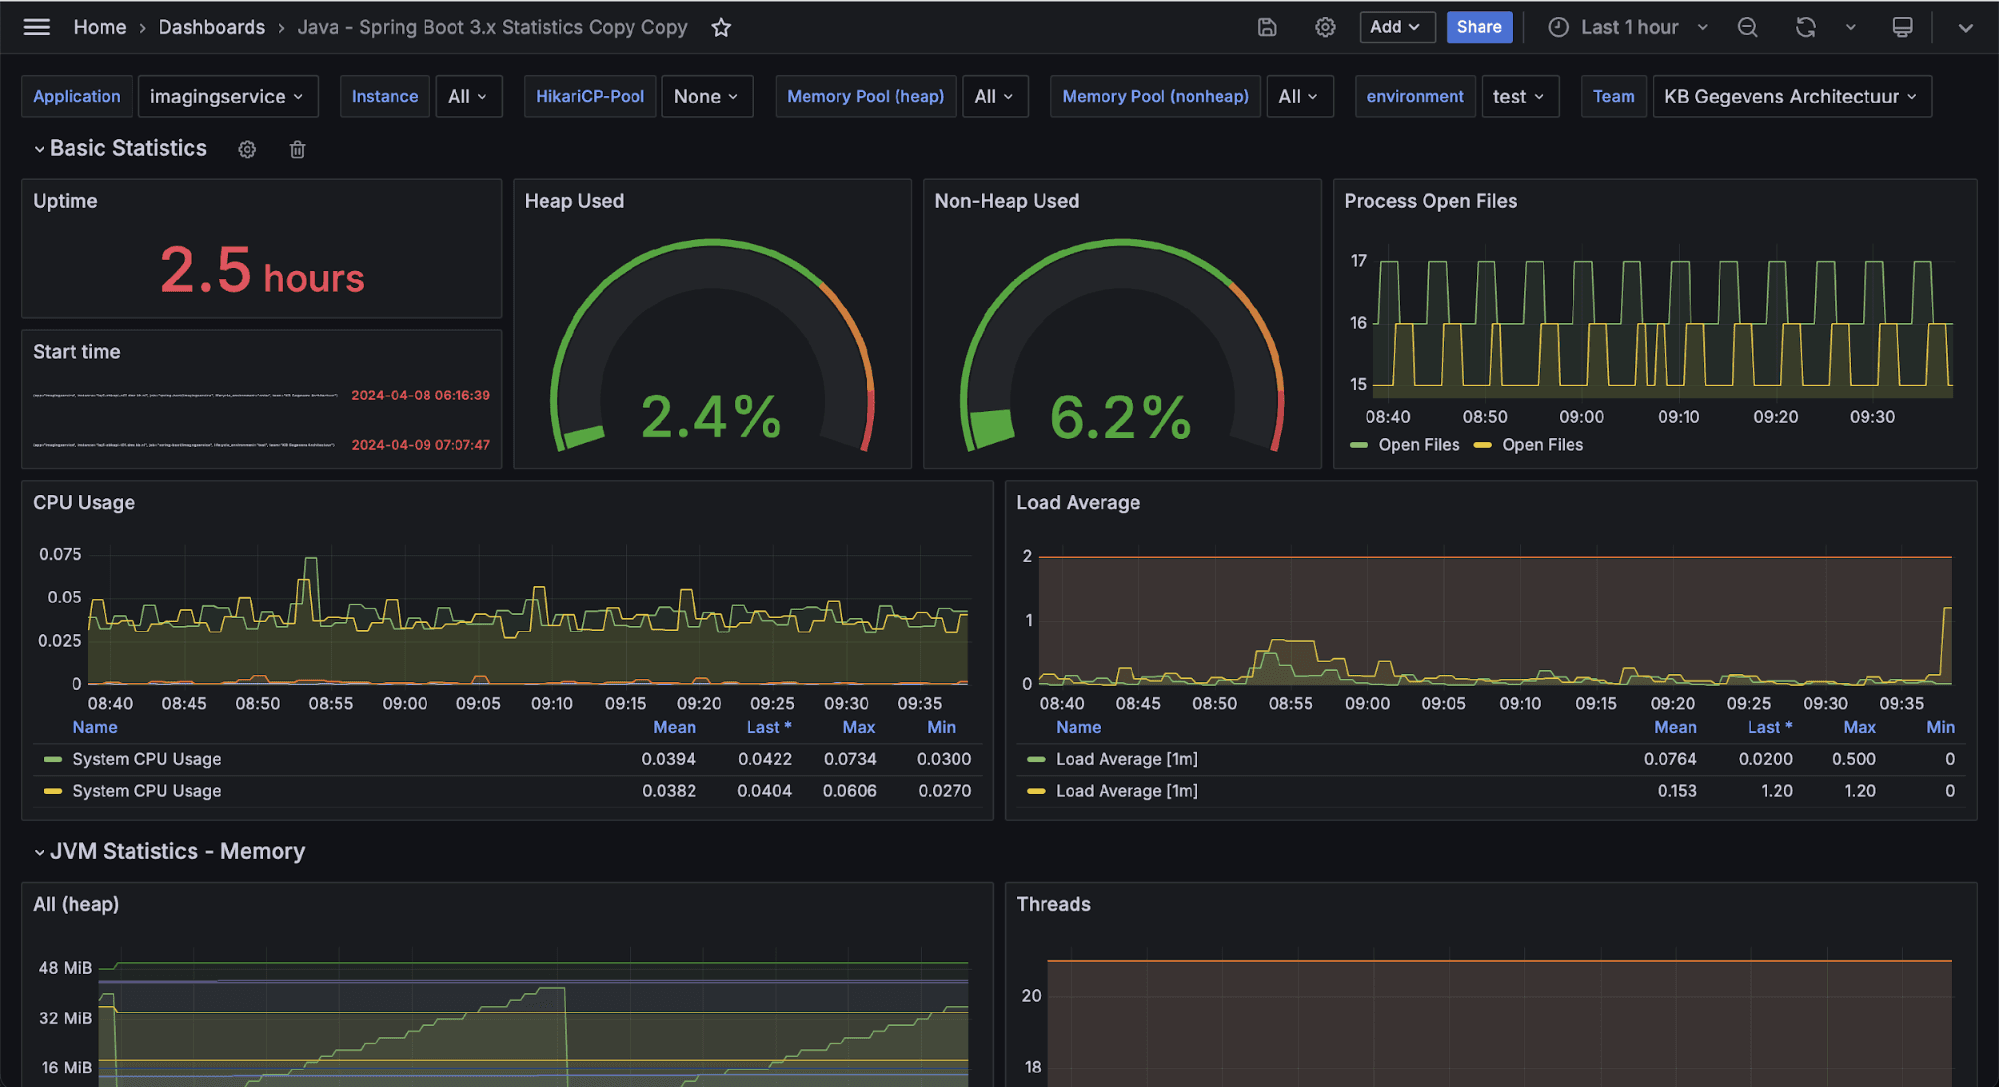Hide the Open Files series
Image resolution: width=1999 pixels, height=1087 pixels.
tap(1418, 444)
